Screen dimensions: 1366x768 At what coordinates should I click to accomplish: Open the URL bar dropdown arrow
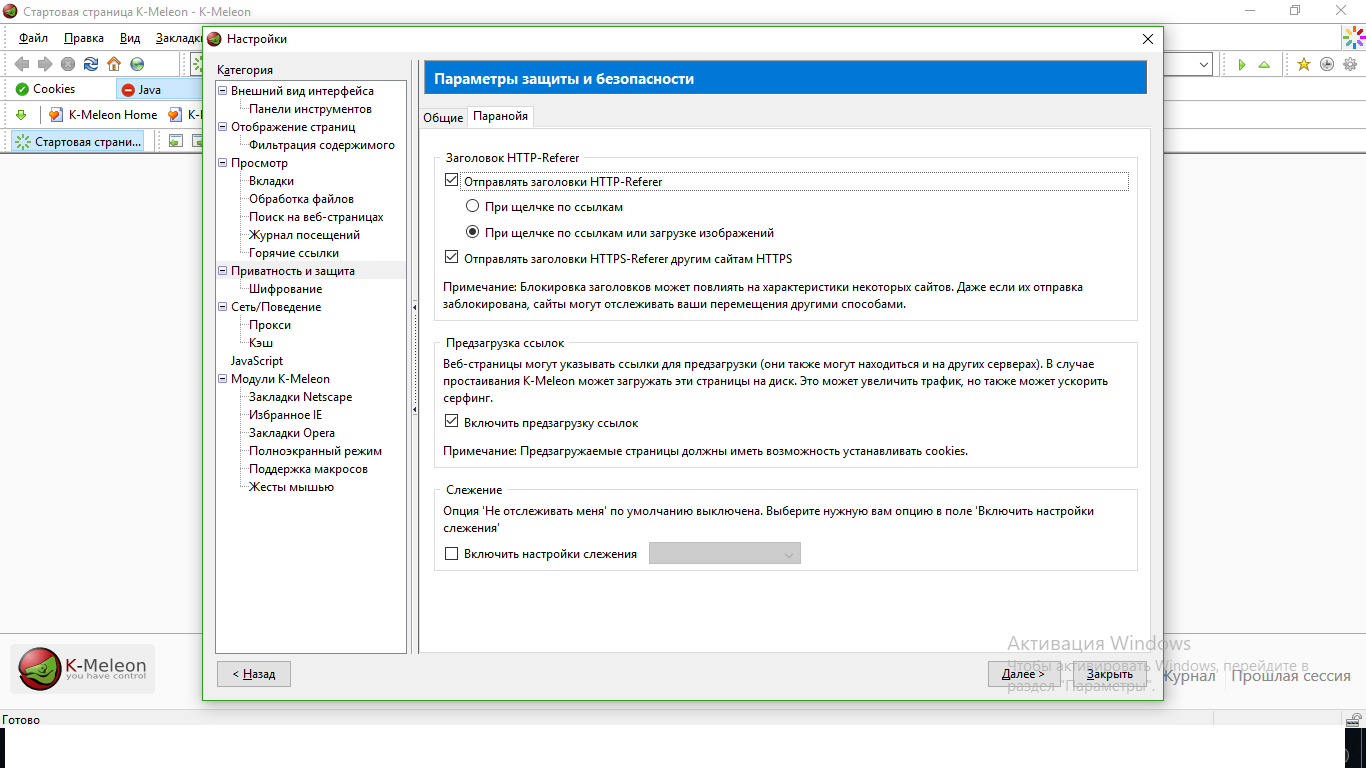[1204, 64]
